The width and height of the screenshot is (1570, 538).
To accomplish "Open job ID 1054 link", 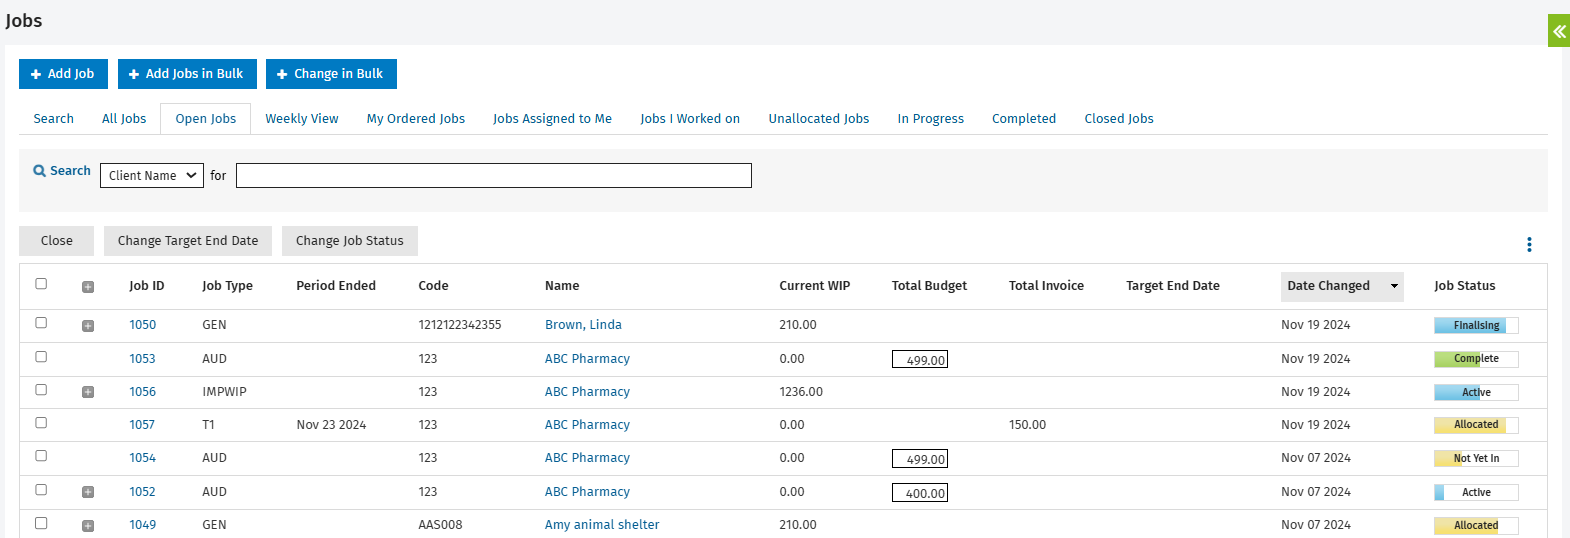I will pos(143,458).
